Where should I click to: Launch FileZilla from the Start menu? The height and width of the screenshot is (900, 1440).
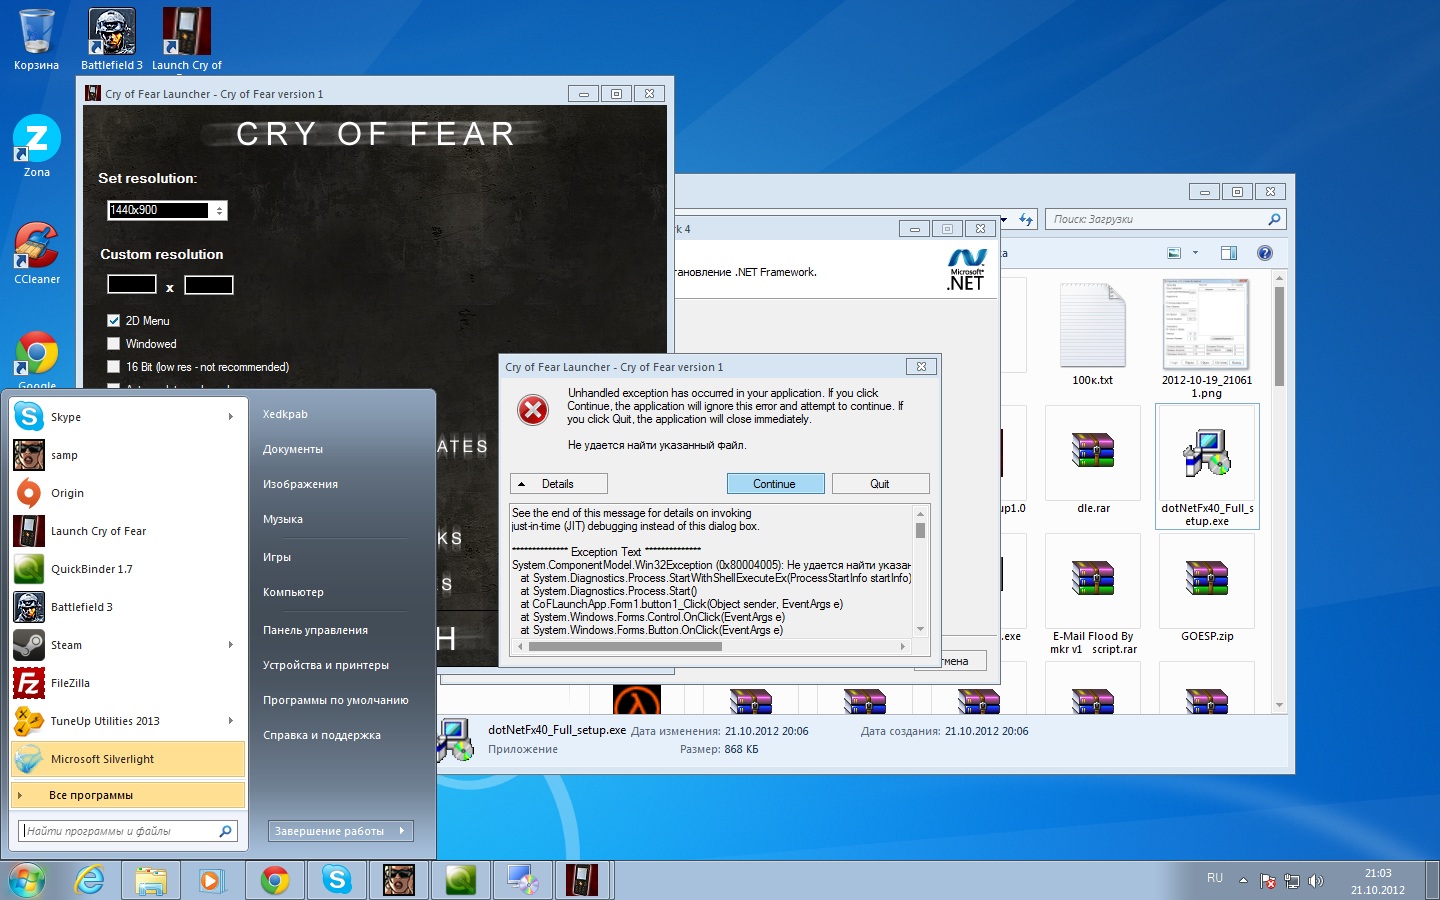point(126,683)
